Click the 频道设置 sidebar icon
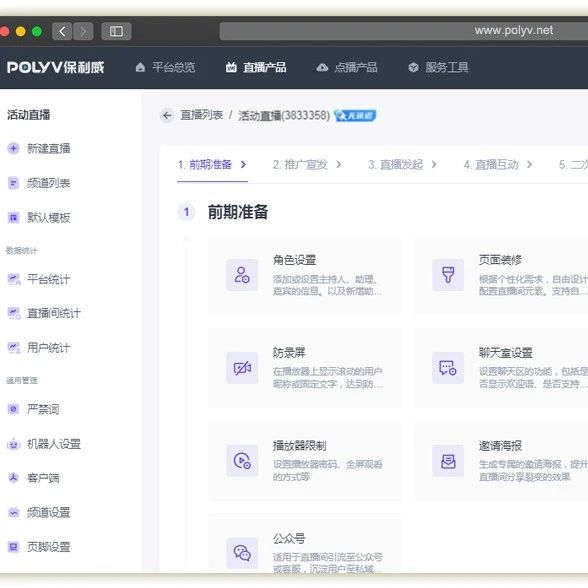This screenshot has width=588, height=588. pyautogui.click(x=14, y=512)
